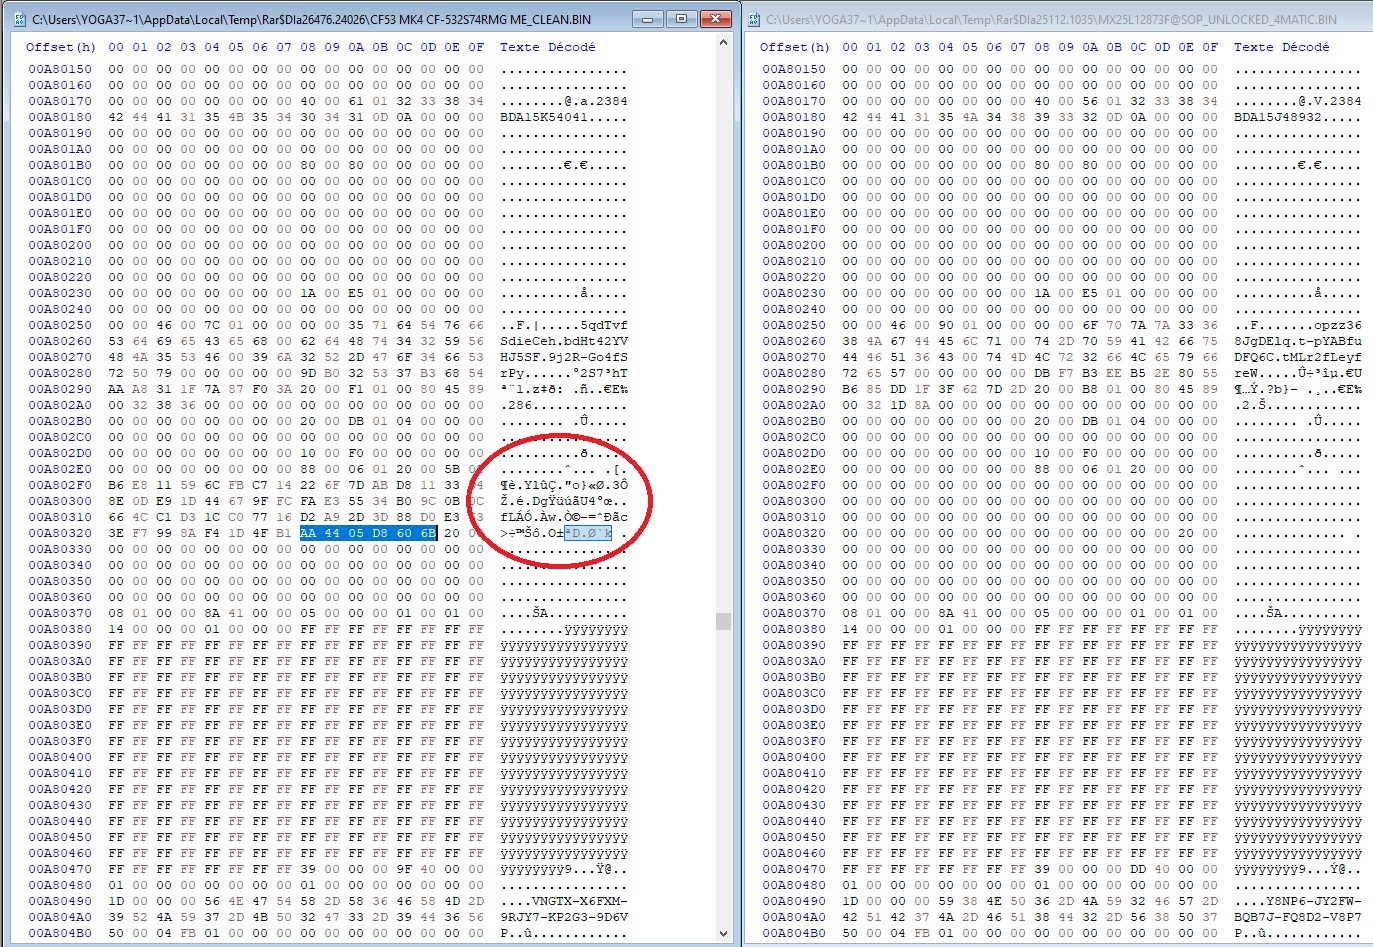Click decoded text VNGTX-X6FXM- in the left window

click(580, 901)
